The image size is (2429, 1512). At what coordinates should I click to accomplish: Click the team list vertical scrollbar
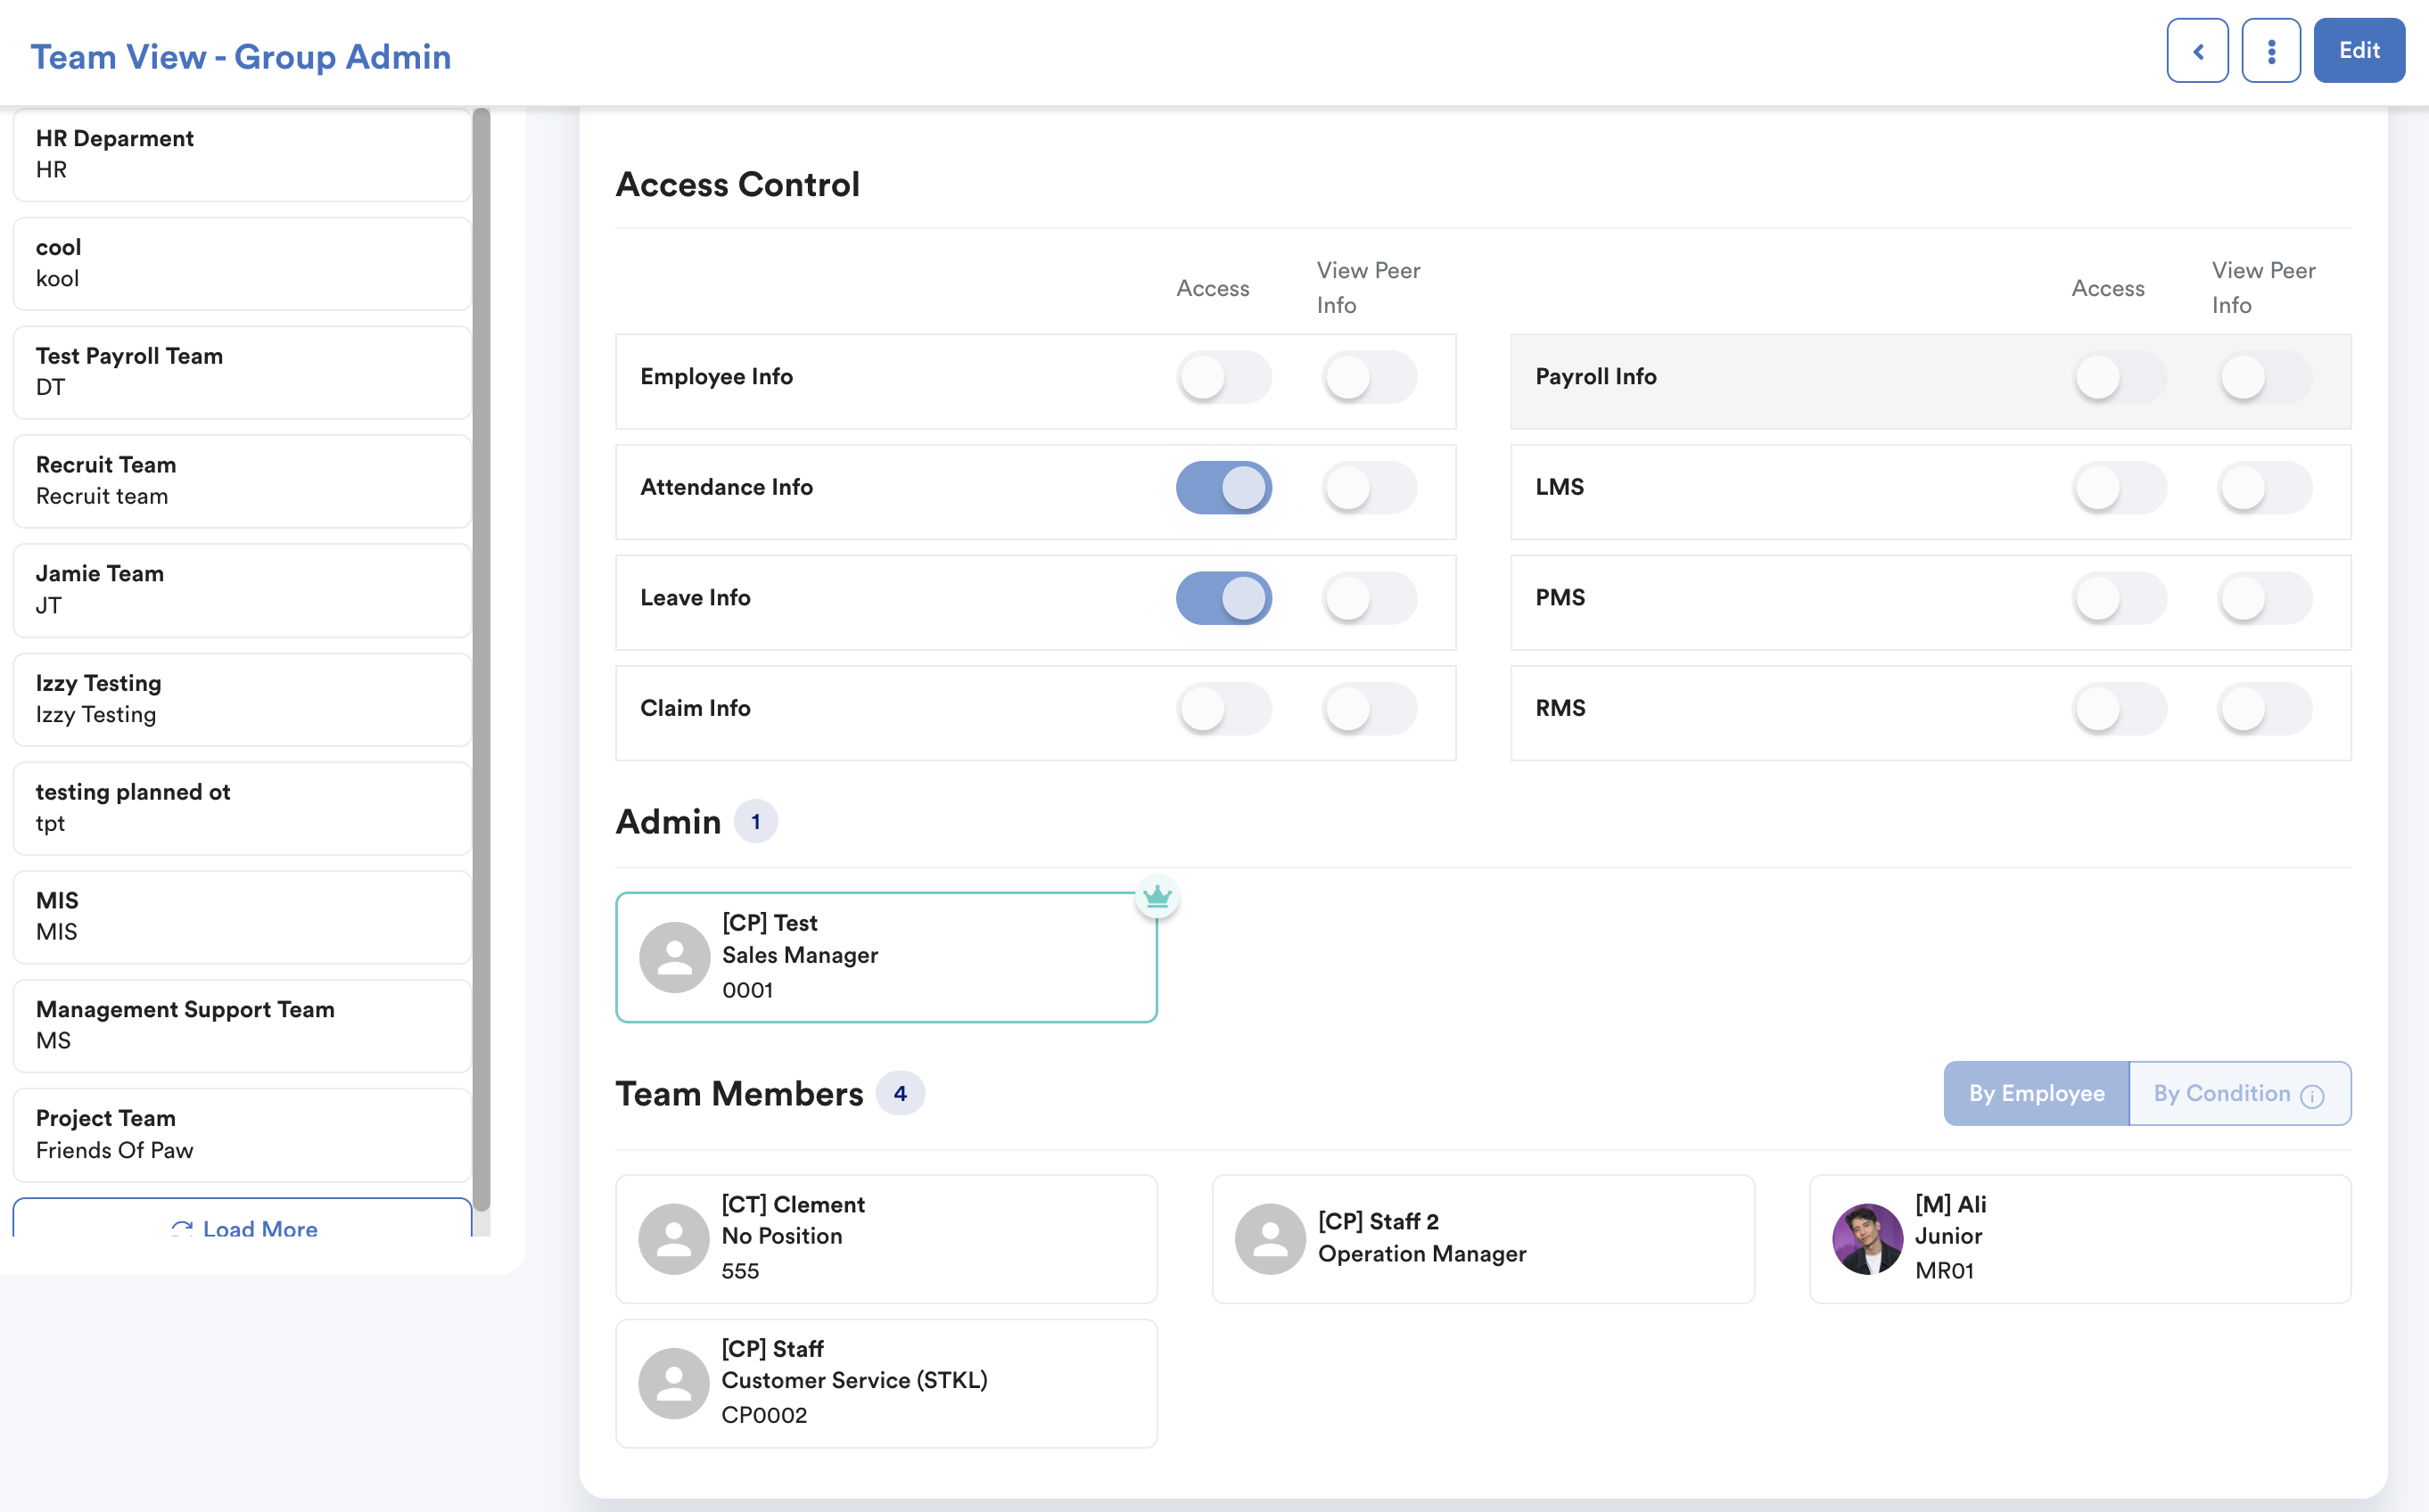(481, 660)
